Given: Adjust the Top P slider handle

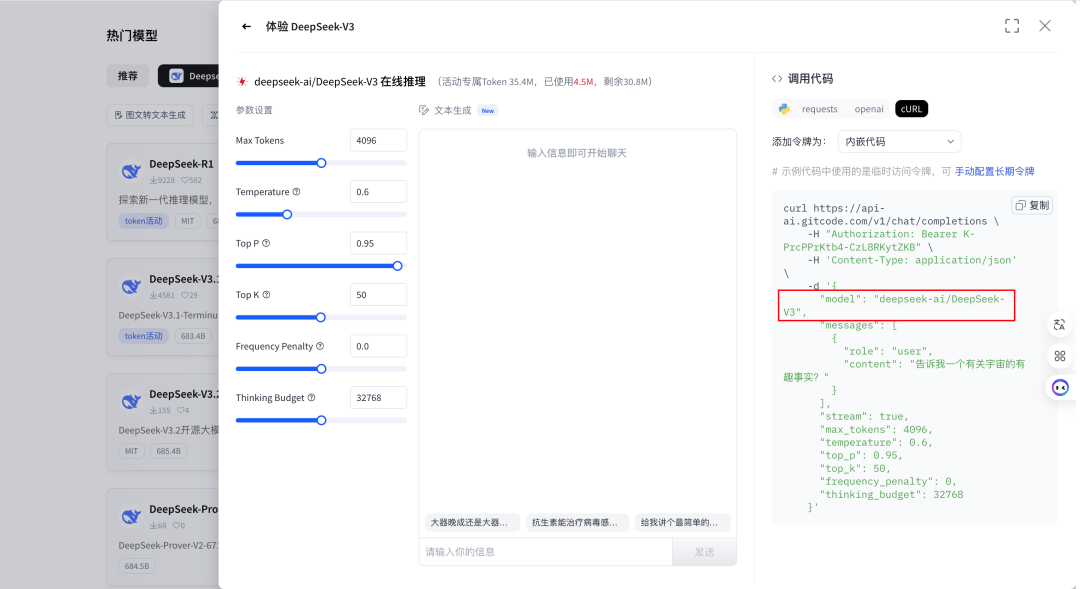Looking at the screenshot, I should coord(397,266).
